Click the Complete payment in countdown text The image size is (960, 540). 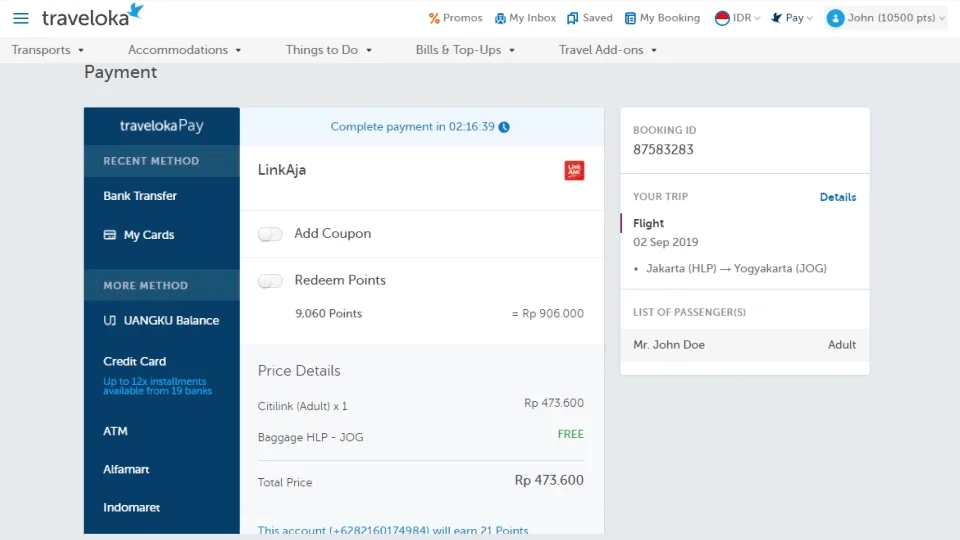(412, 127)
